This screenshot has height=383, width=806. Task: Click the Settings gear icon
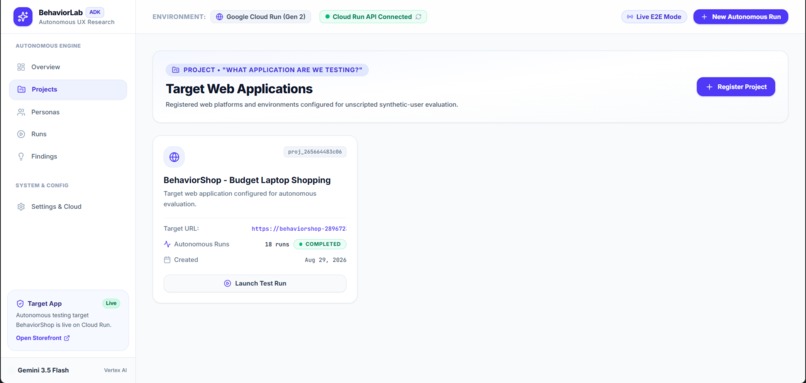pyautogui.click(x=21, y=207)
